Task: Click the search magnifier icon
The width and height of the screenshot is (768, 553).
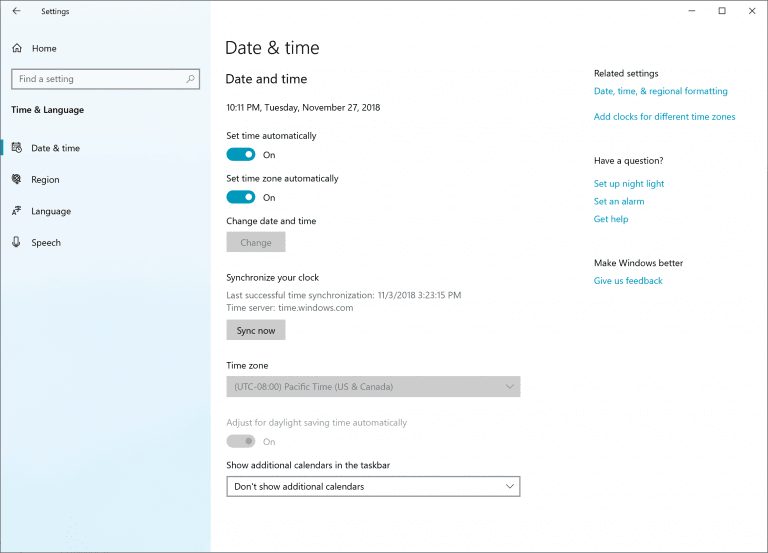Action: [x=190, y=79]
